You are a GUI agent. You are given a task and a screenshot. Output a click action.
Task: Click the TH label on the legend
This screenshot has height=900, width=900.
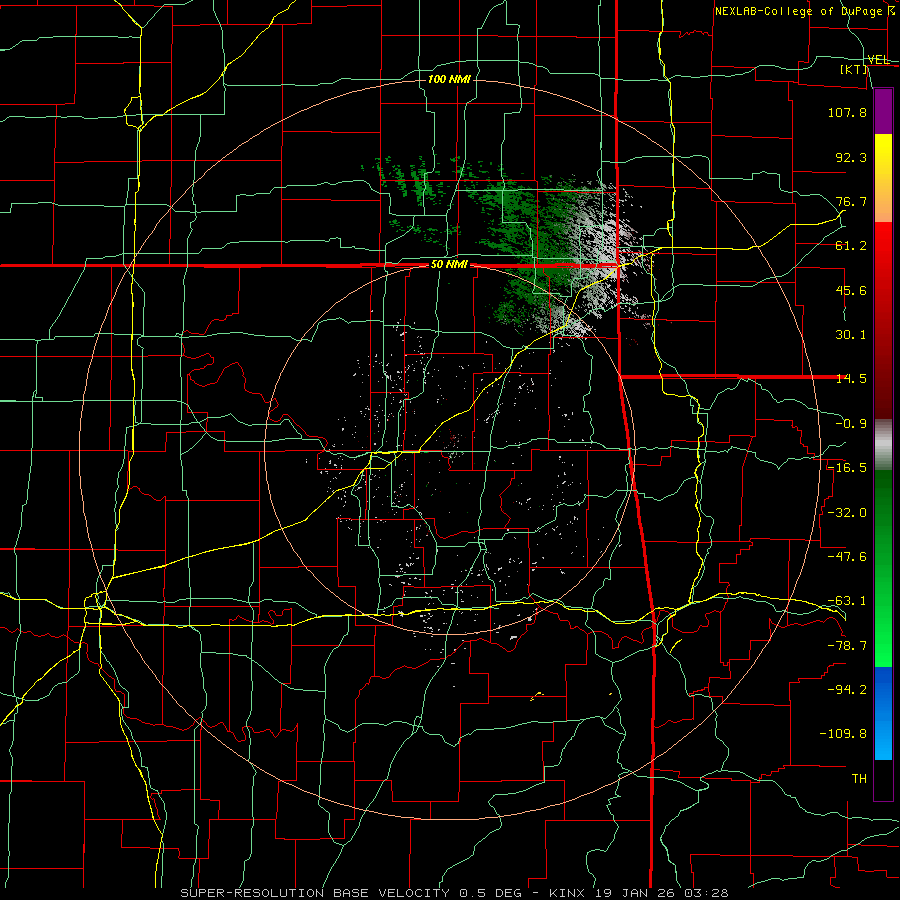pos(859,778)
